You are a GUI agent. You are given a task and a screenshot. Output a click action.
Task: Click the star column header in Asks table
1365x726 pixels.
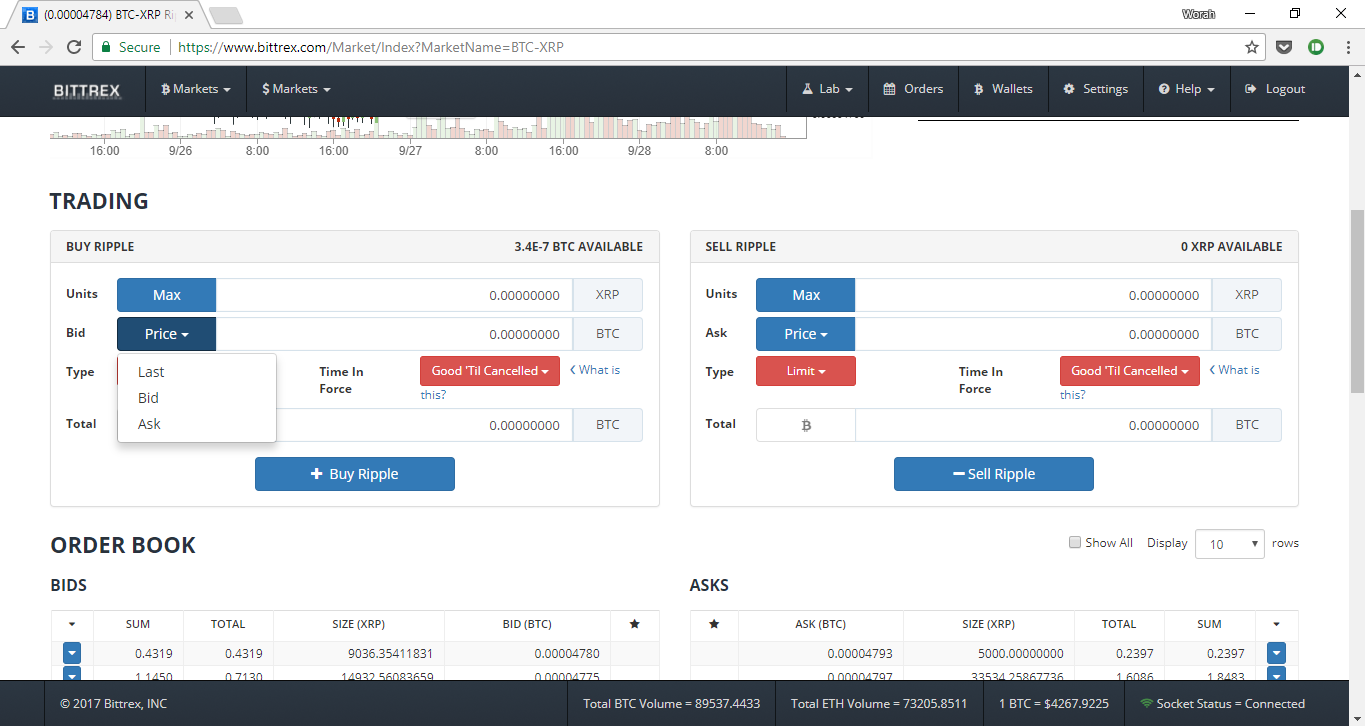[714, 624]
